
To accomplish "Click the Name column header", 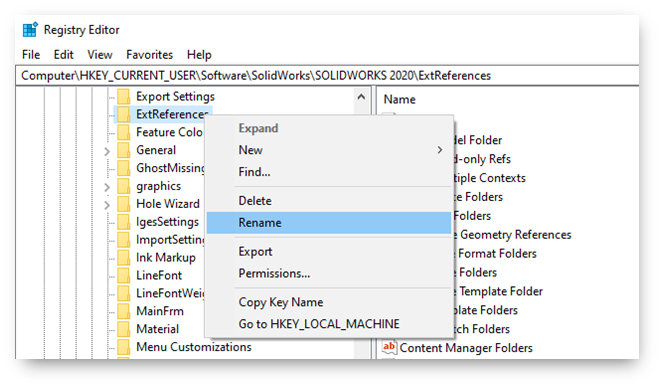I will (x=400, y=99).
